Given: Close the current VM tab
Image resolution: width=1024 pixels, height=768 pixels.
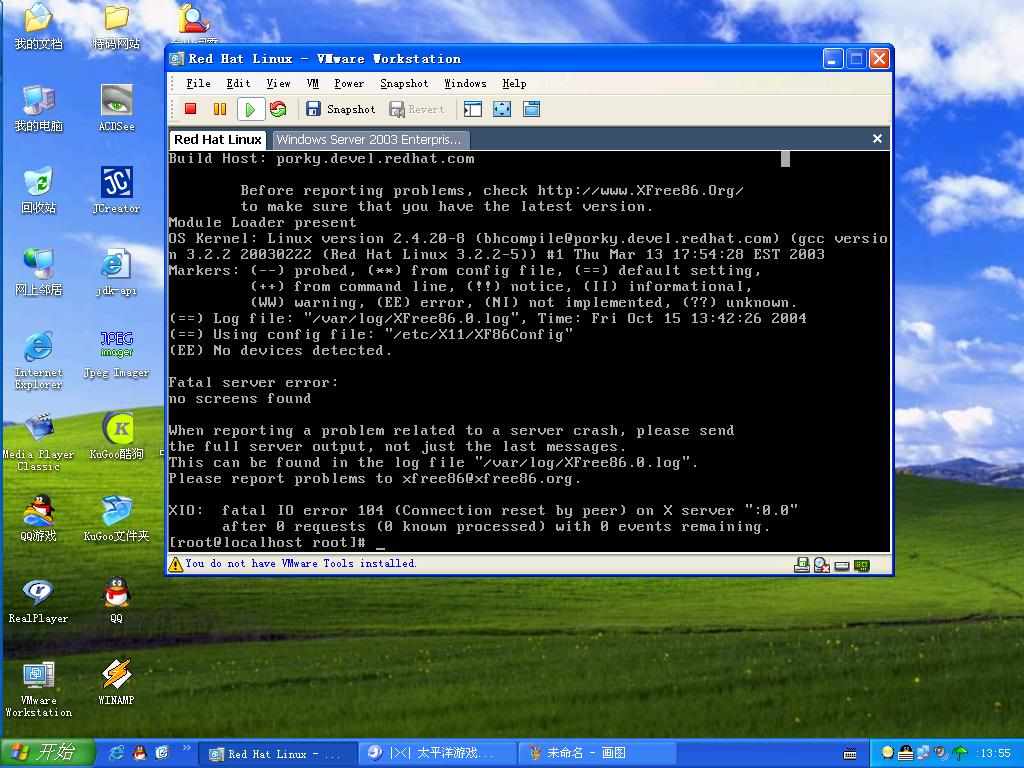Looking at the screenshot, I should (877, 139).
